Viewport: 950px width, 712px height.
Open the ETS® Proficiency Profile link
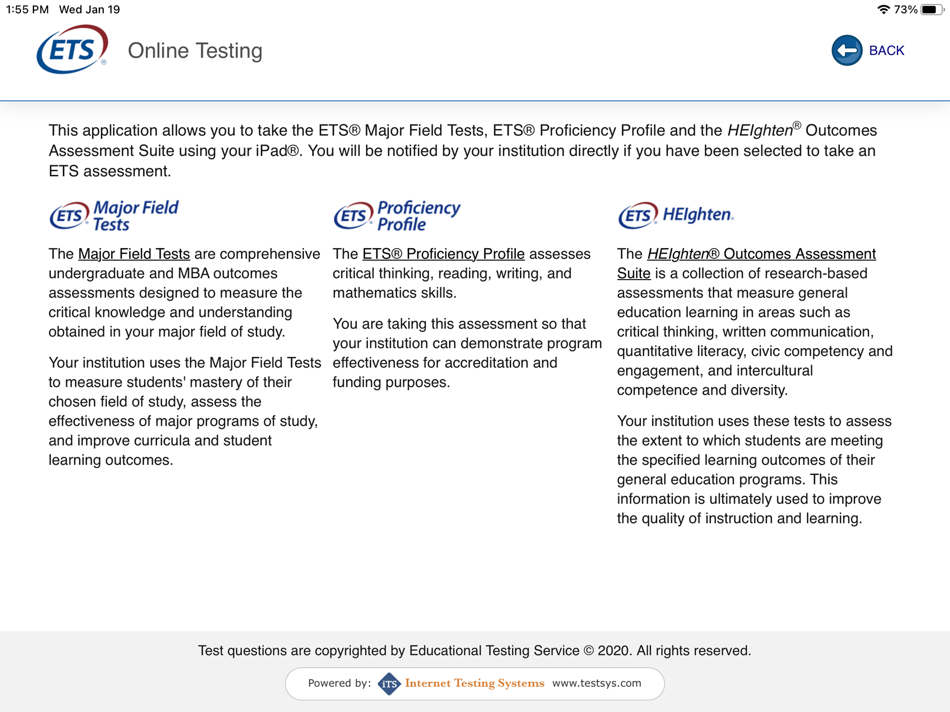(x=443, y=254)
